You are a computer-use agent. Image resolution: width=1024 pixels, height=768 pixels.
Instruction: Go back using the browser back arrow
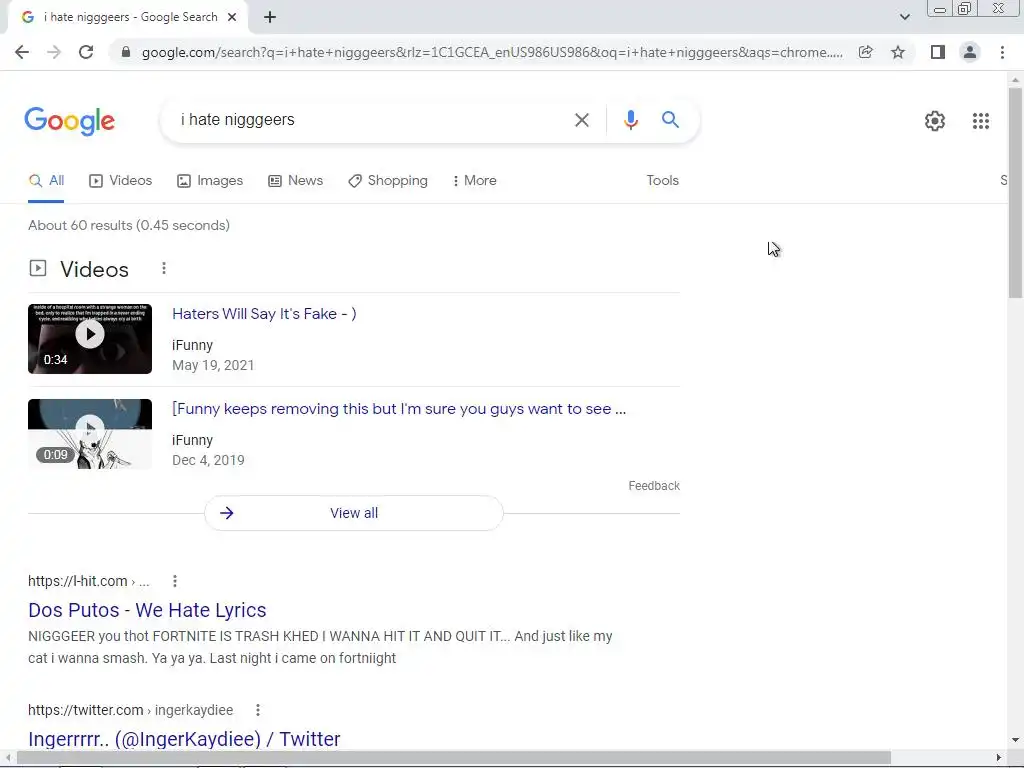click(22, 52)
